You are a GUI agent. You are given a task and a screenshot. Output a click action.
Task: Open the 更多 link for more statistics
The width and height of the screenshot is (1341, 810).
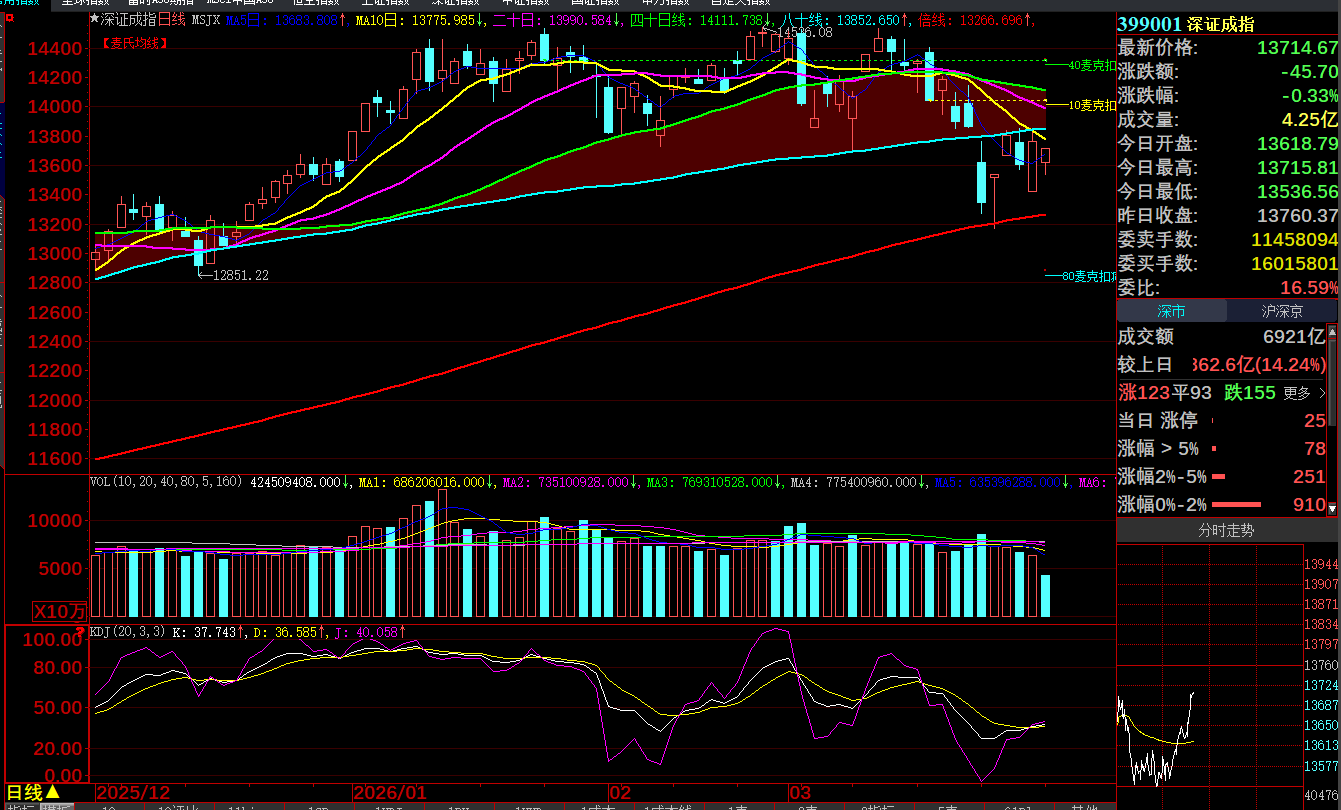pos(1304,393)
